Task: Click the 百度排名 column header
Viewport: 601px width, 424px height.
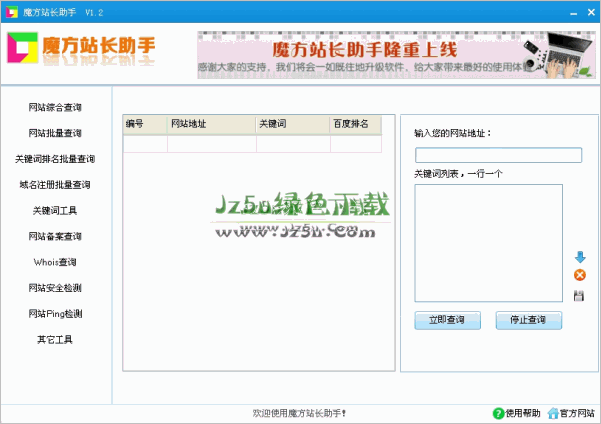Action: [355, 124]
